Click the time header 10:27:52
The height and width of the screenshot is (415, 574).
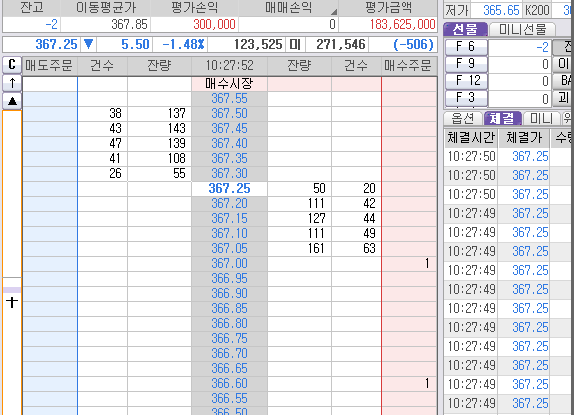[229, 66]
